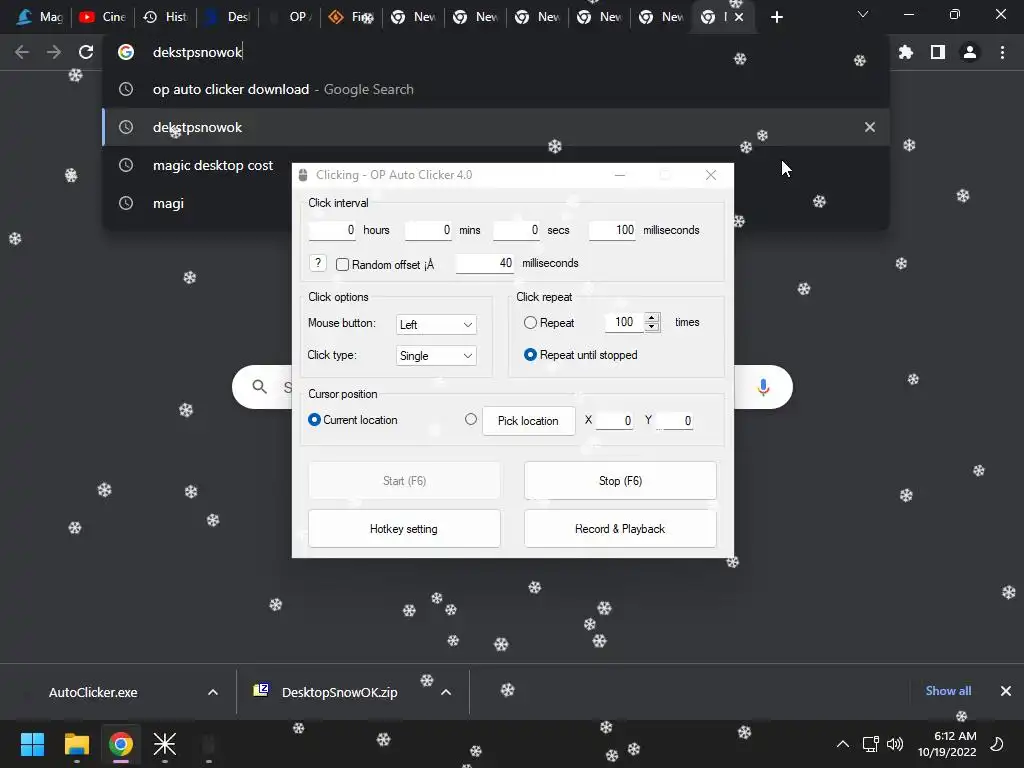Switch to the Mag tab
This screenshot has width=1024, height=768.
coord(38,17)
